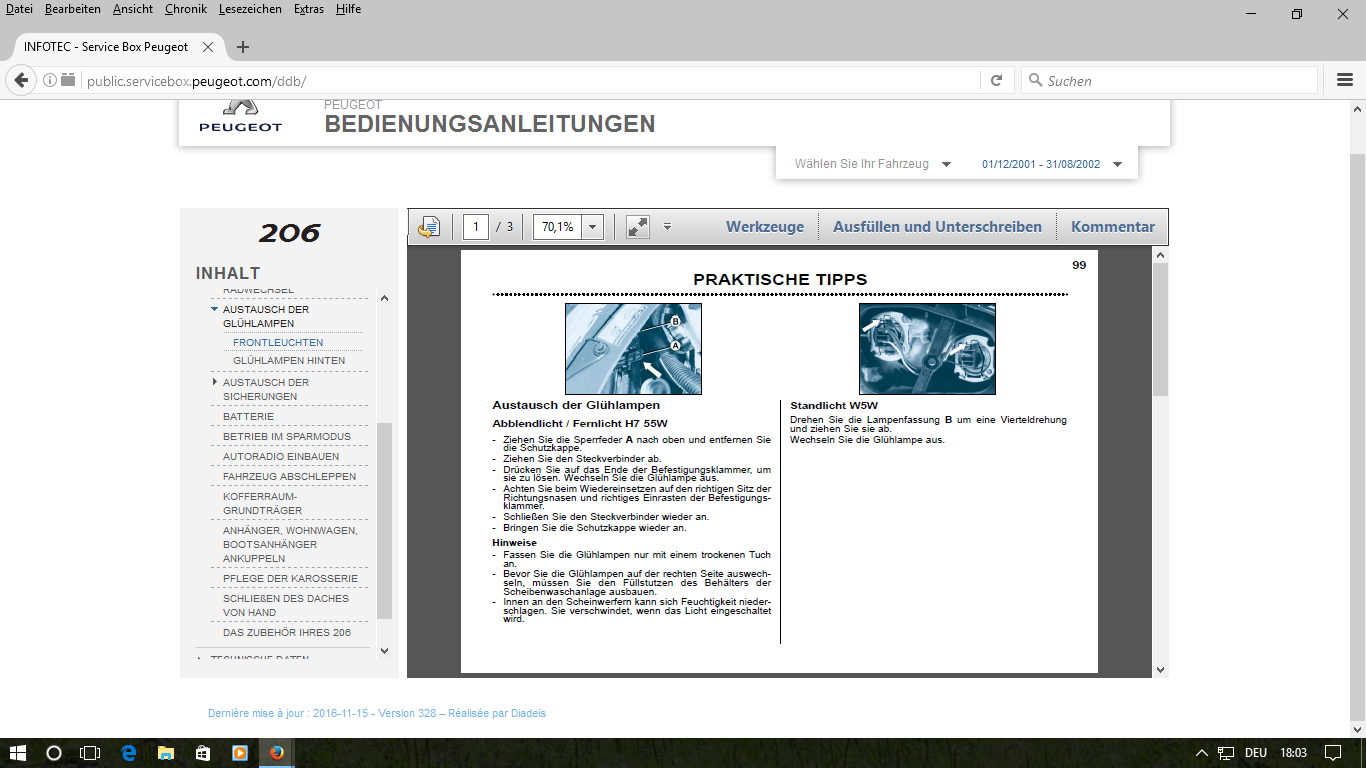
Task: Open the 'Wählen Sie Ihr Fahrzeug' dropdown
Action: pyautogui.click(x=871, y=164)
